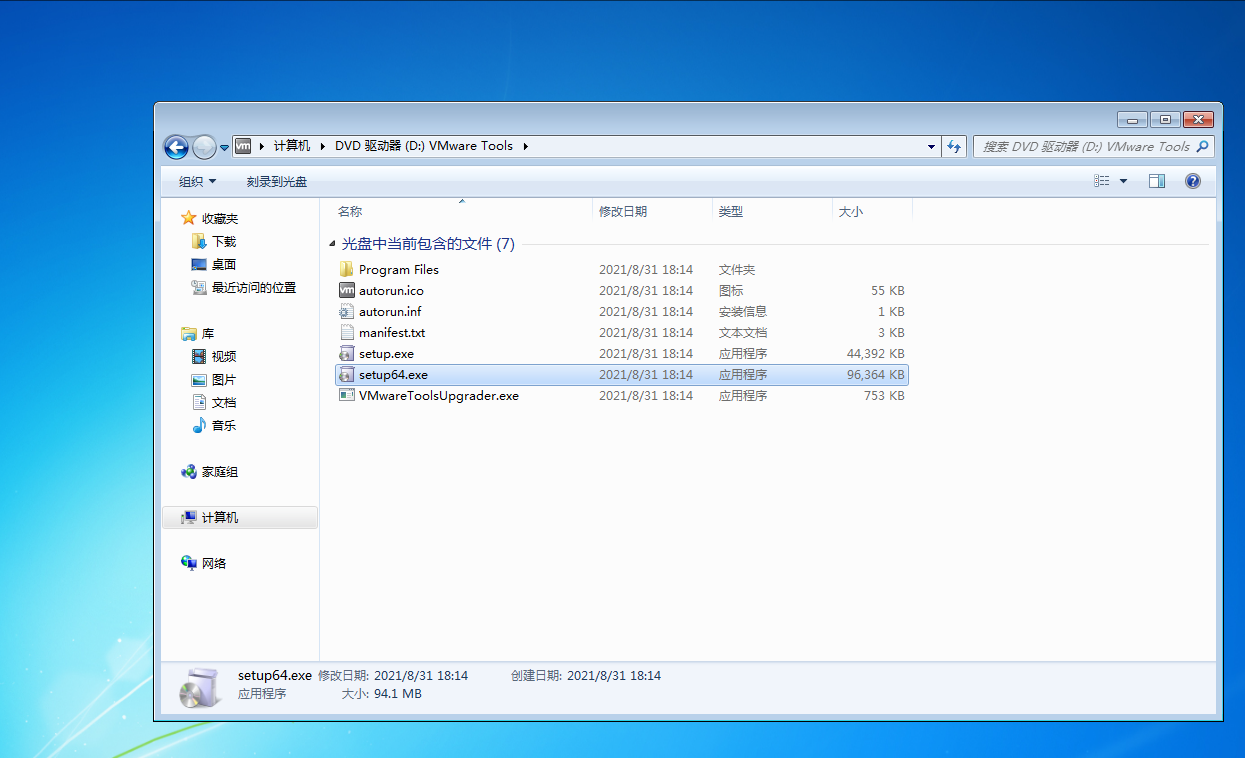Click the 网络 icon in navigation pane
The height and width of the screenshot is (758, 1245).
point(189,563)
